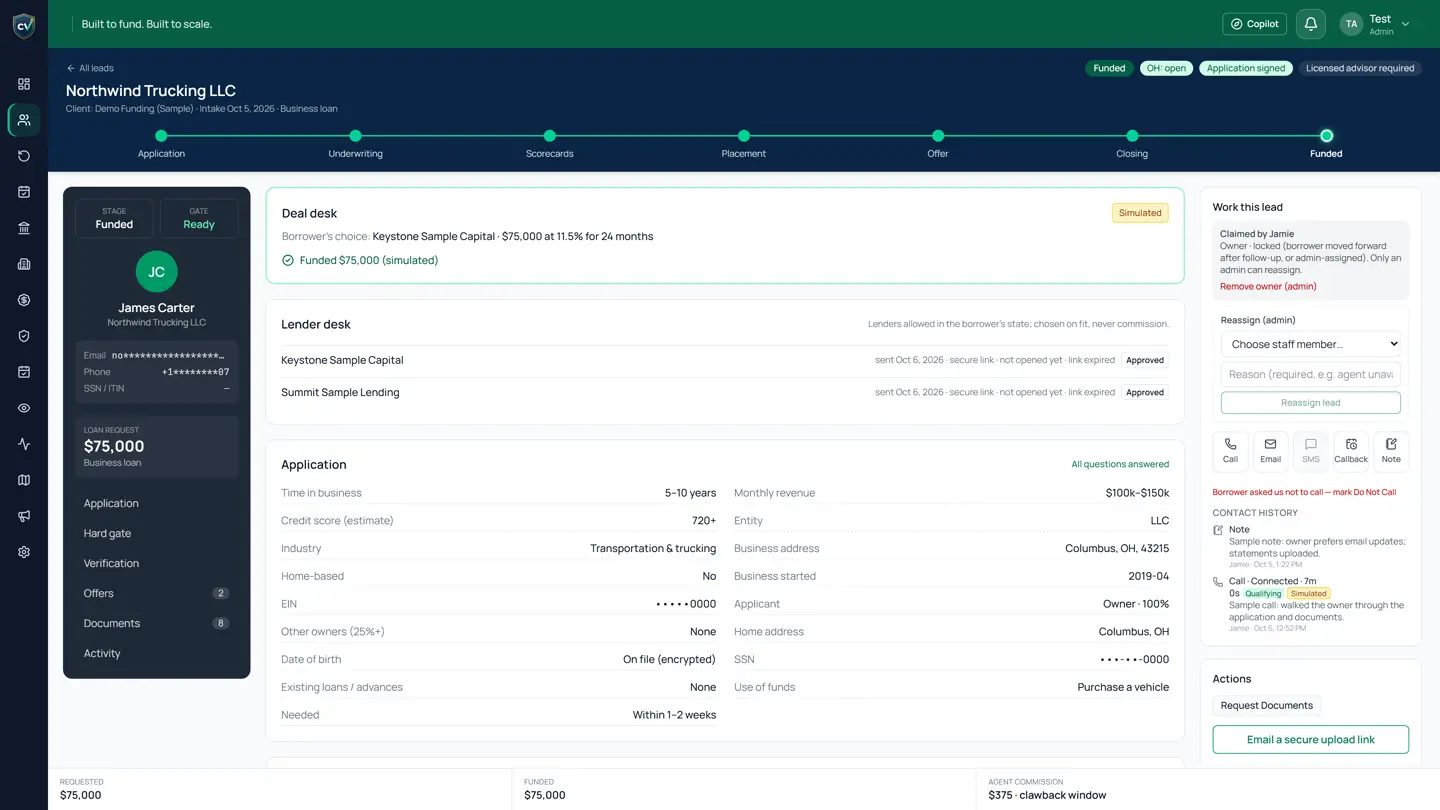This screenshot has width=1440, height=810.
Task: Click the Call action button
Action: click(x=1230, y=451)
